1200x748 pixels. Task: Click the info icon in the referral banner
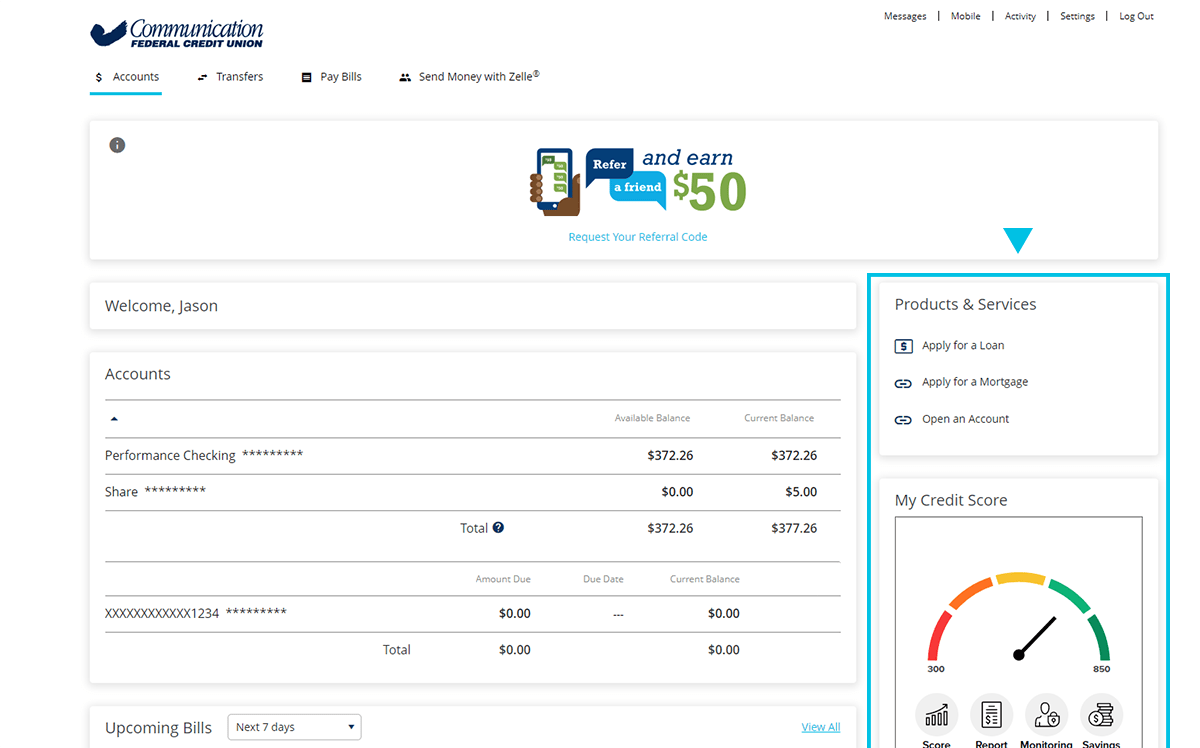point(117,144)
